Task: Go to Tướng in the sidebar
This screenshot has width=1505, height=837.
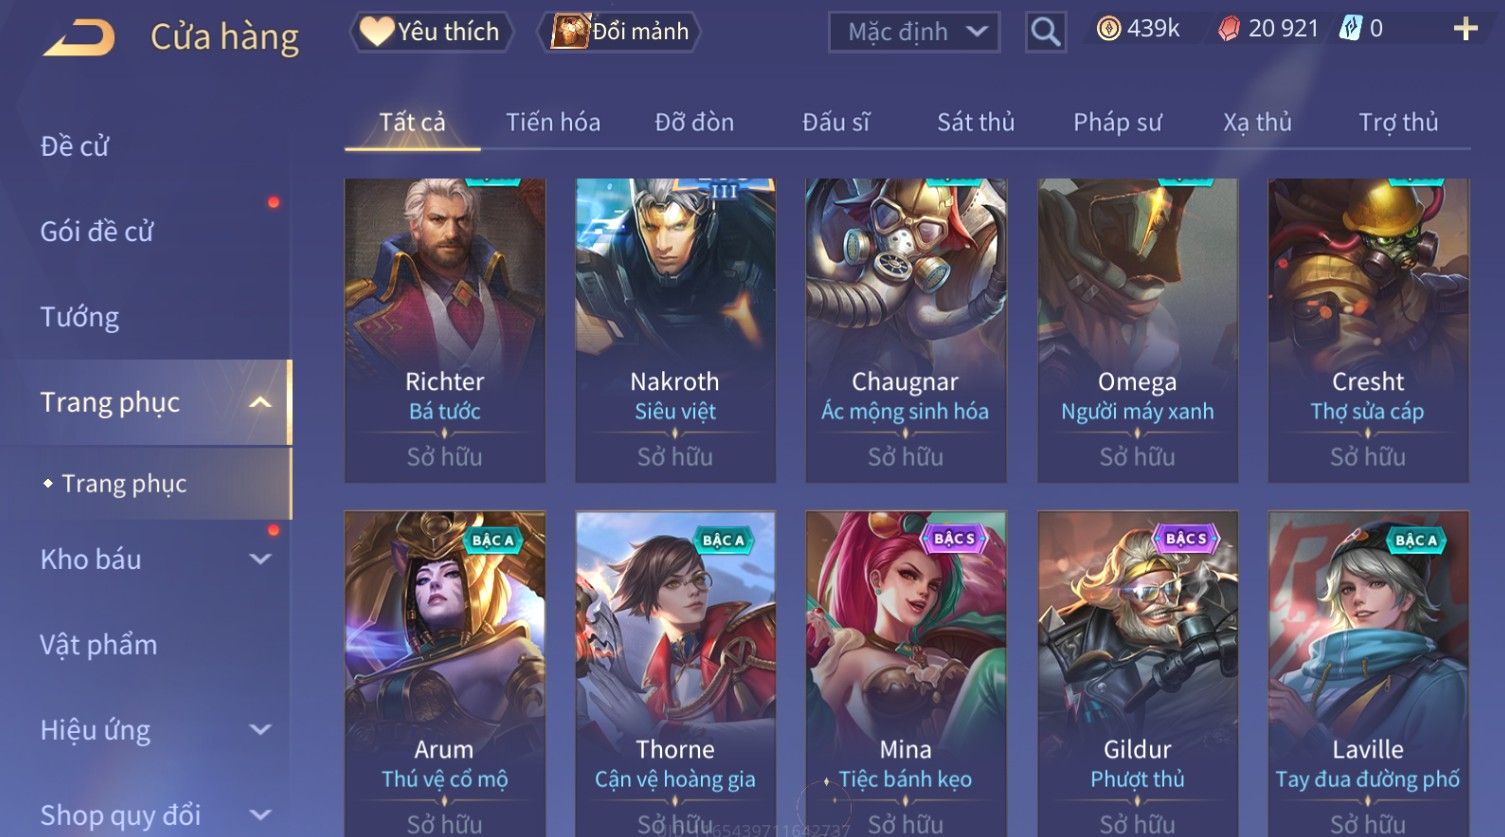Action: click(x=80, y=317)
